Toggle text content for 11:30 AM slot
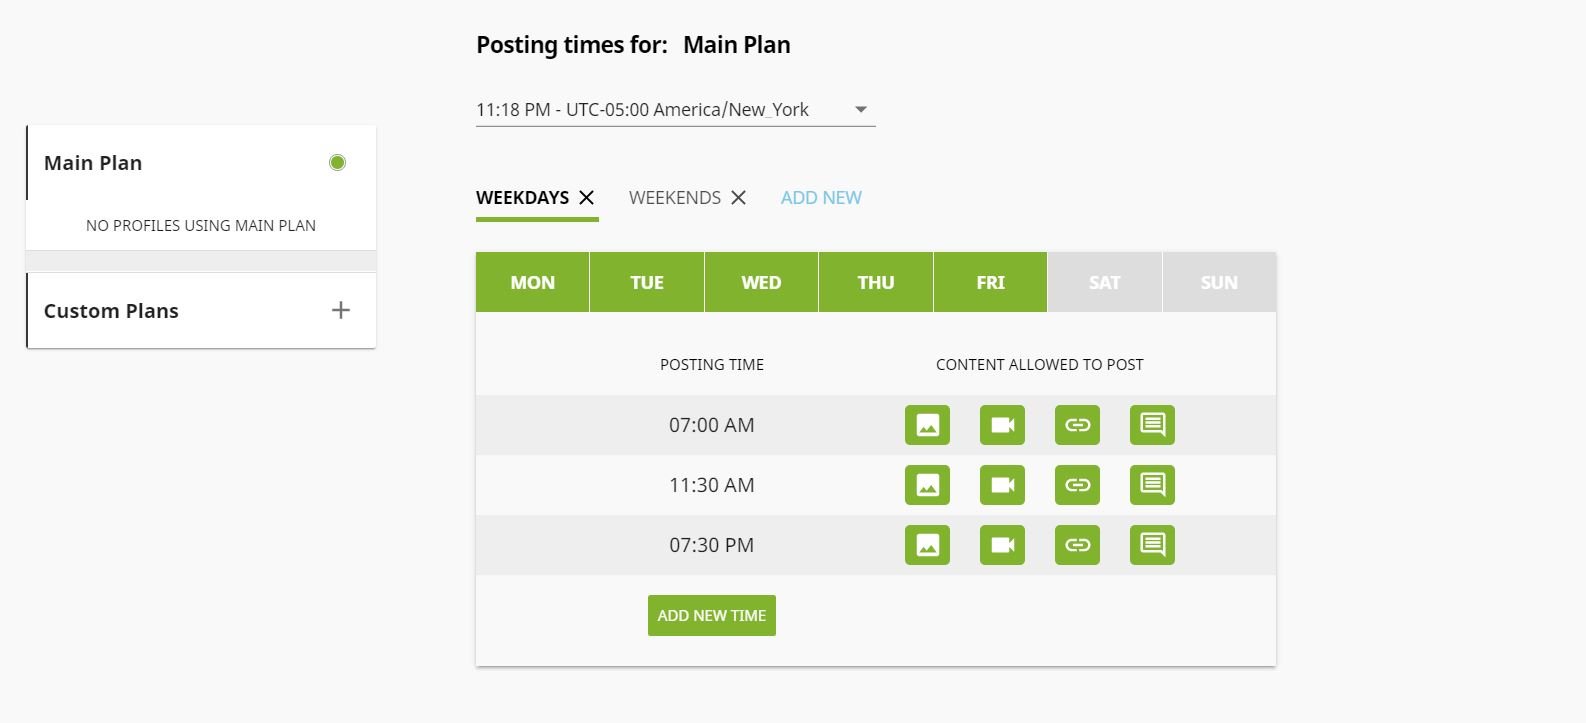This screenshot has height=723, width=1586. coord(1152,485)
